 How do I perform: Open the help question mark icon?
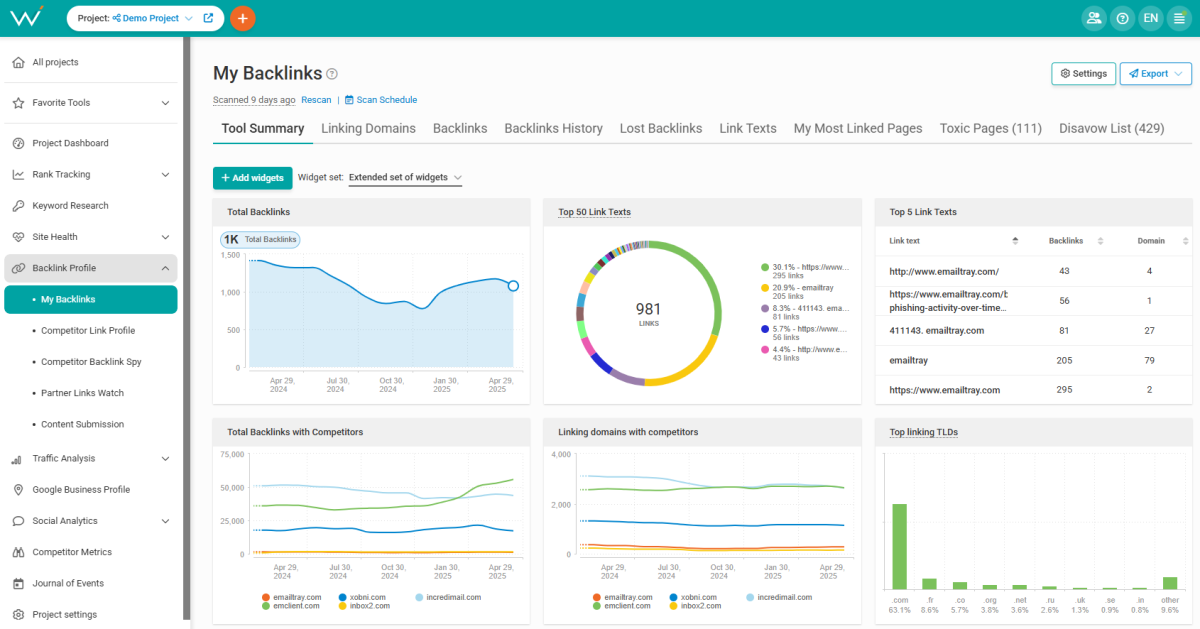coord(1123,18)
